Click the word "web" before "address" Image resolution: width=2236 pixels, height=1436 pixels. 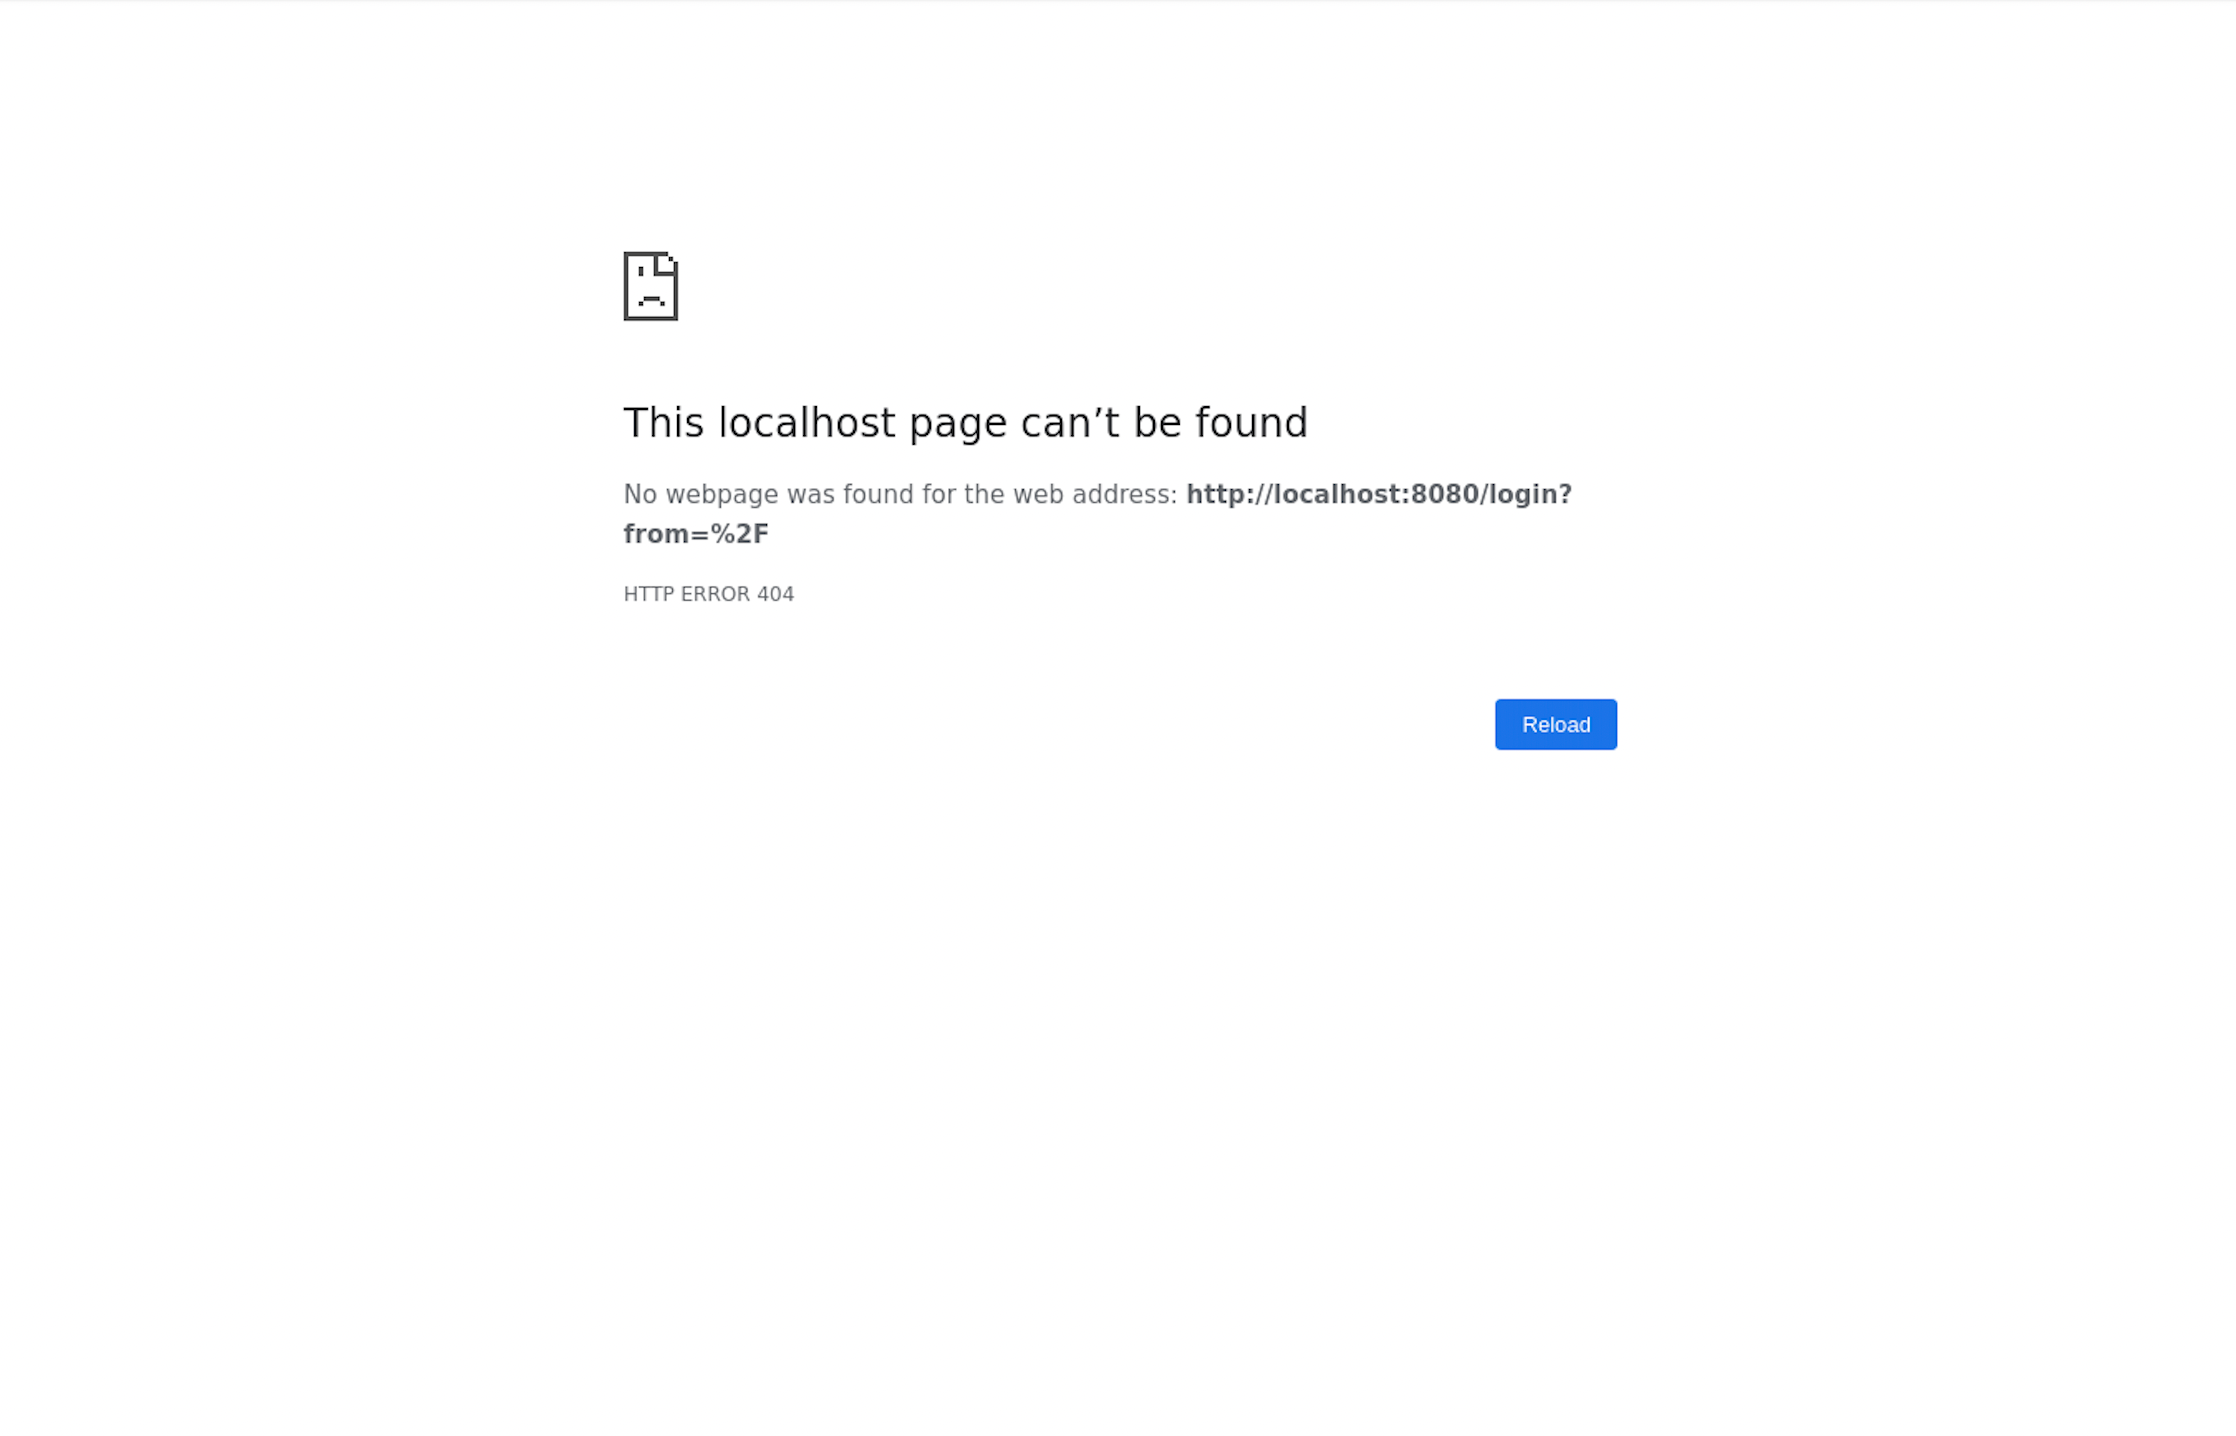[x=1038, y=494]
